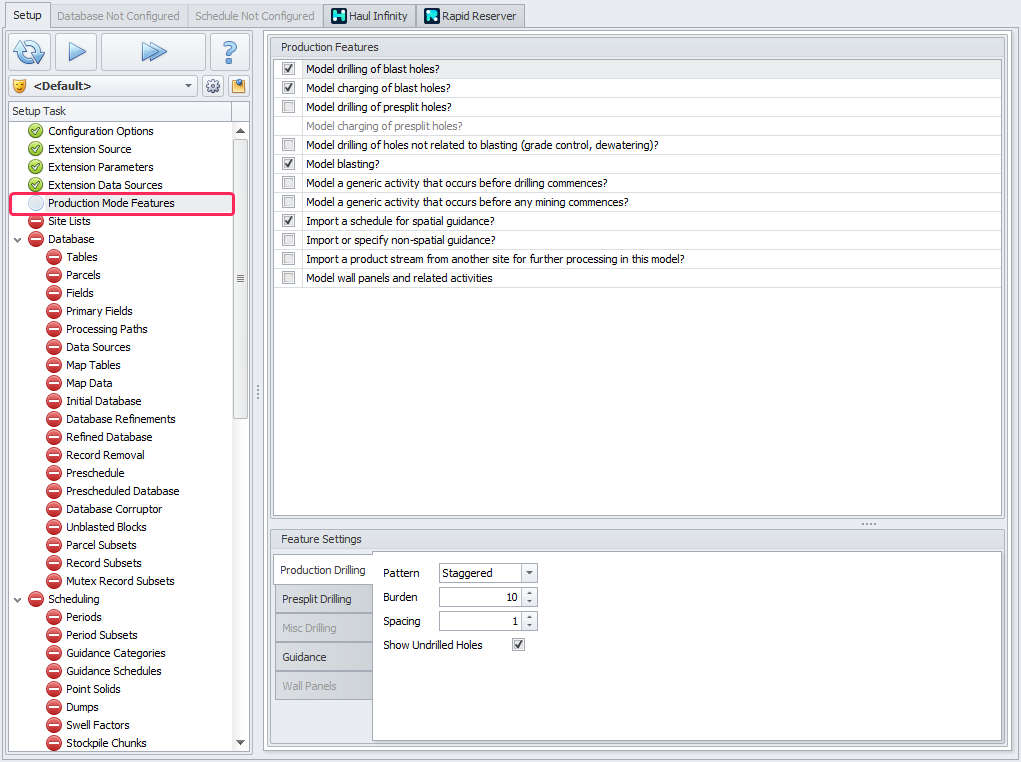Check generic activity before any mining commences
Screen dimensions: 1021x762
click(288, 201)
